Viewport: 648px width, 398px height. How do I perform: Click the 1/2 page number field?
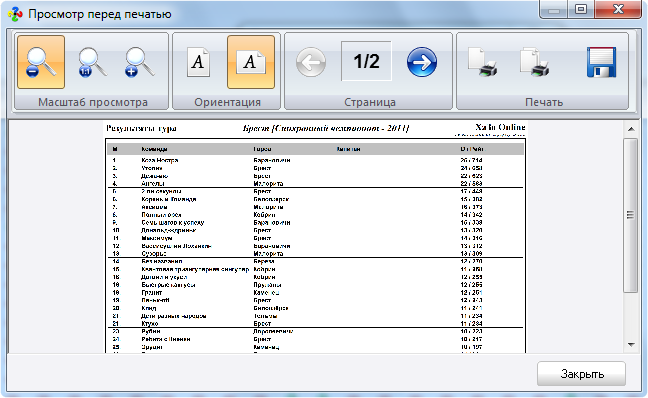pyautogui.click(x=366, y=61)
